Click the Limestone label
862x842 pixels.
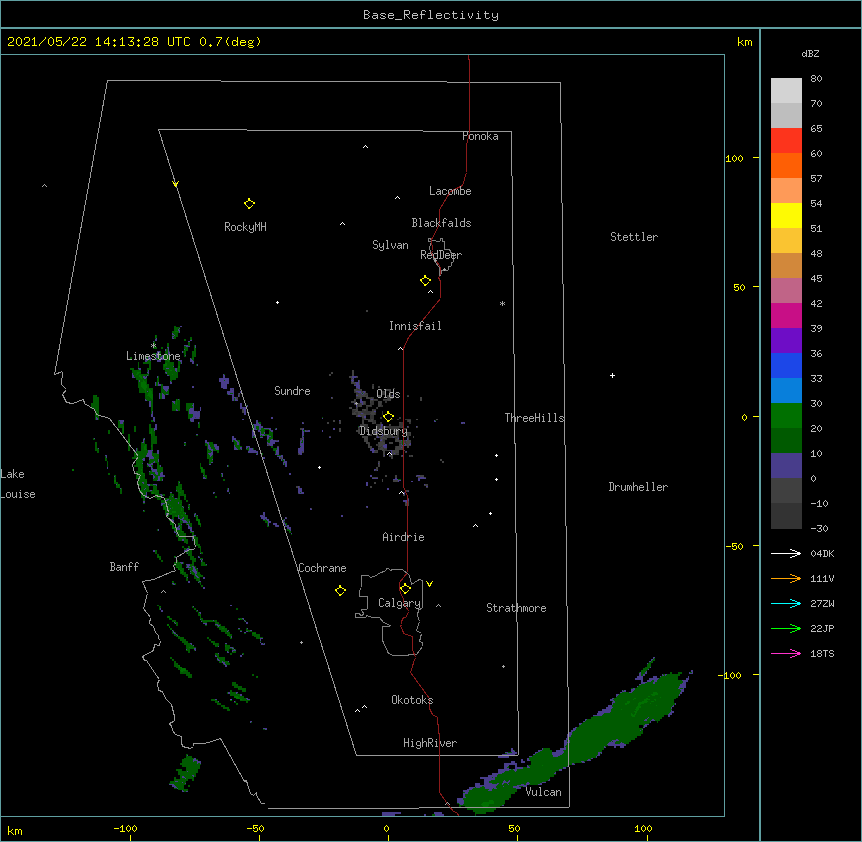coord(153,356)
